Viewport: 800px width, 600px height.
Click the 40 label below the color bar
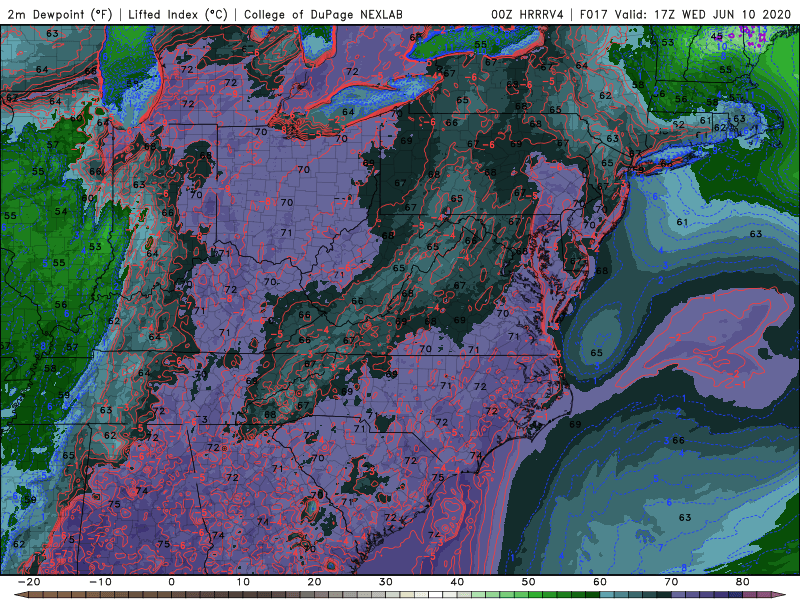(x=457, y=582)
